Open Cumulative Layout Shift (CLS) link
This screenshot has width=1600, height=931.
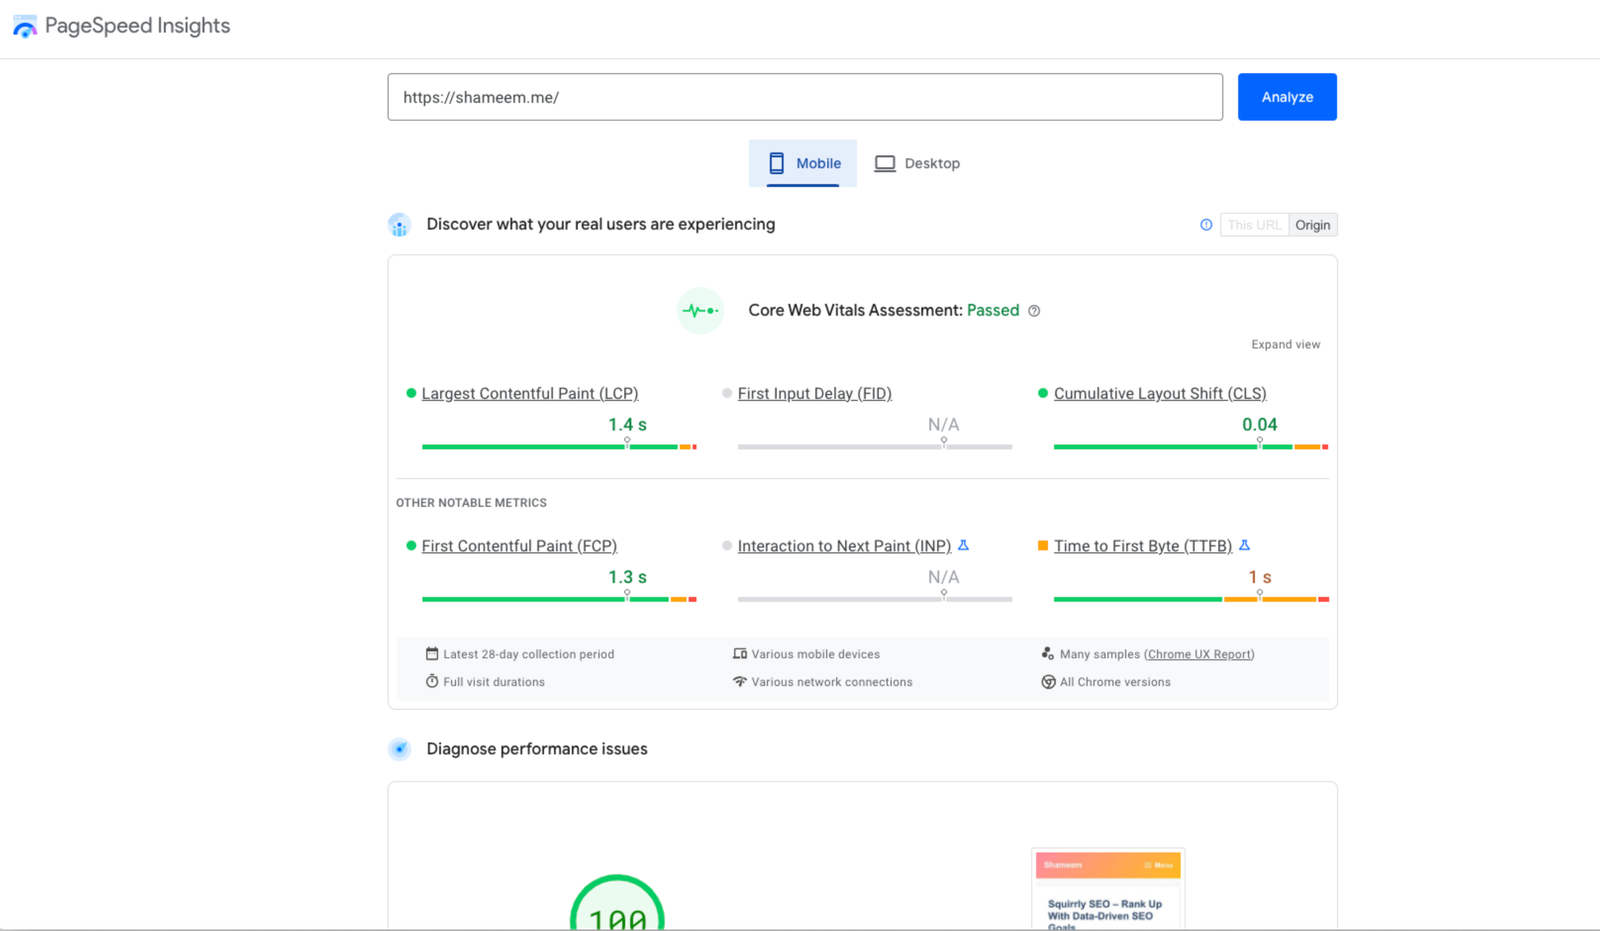(x=1159, y=394)
